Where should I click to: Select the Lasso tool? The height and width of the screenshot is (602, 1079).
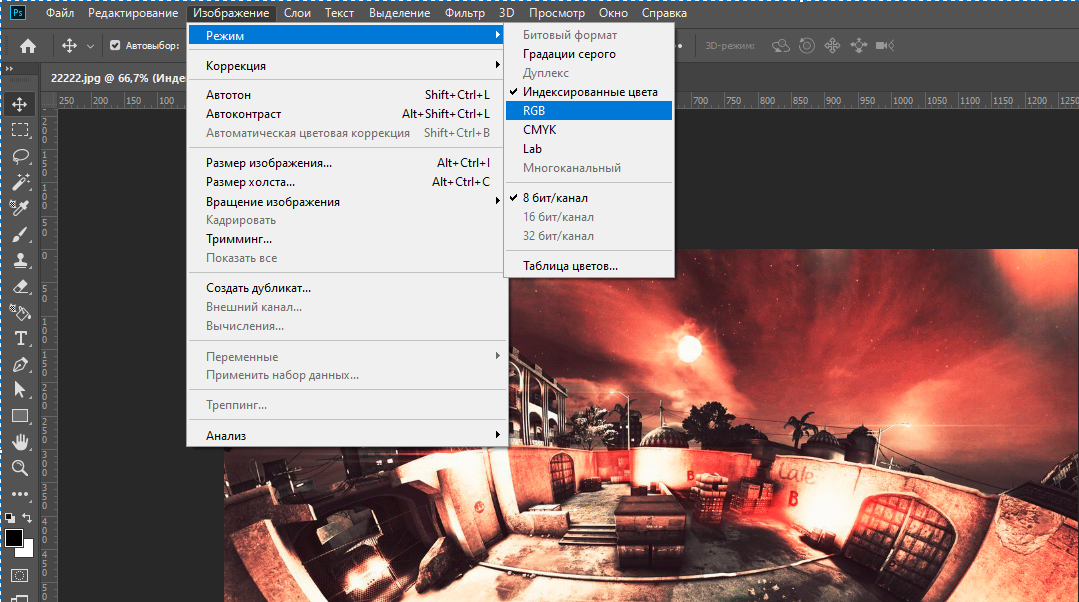(x=19, y=156)
